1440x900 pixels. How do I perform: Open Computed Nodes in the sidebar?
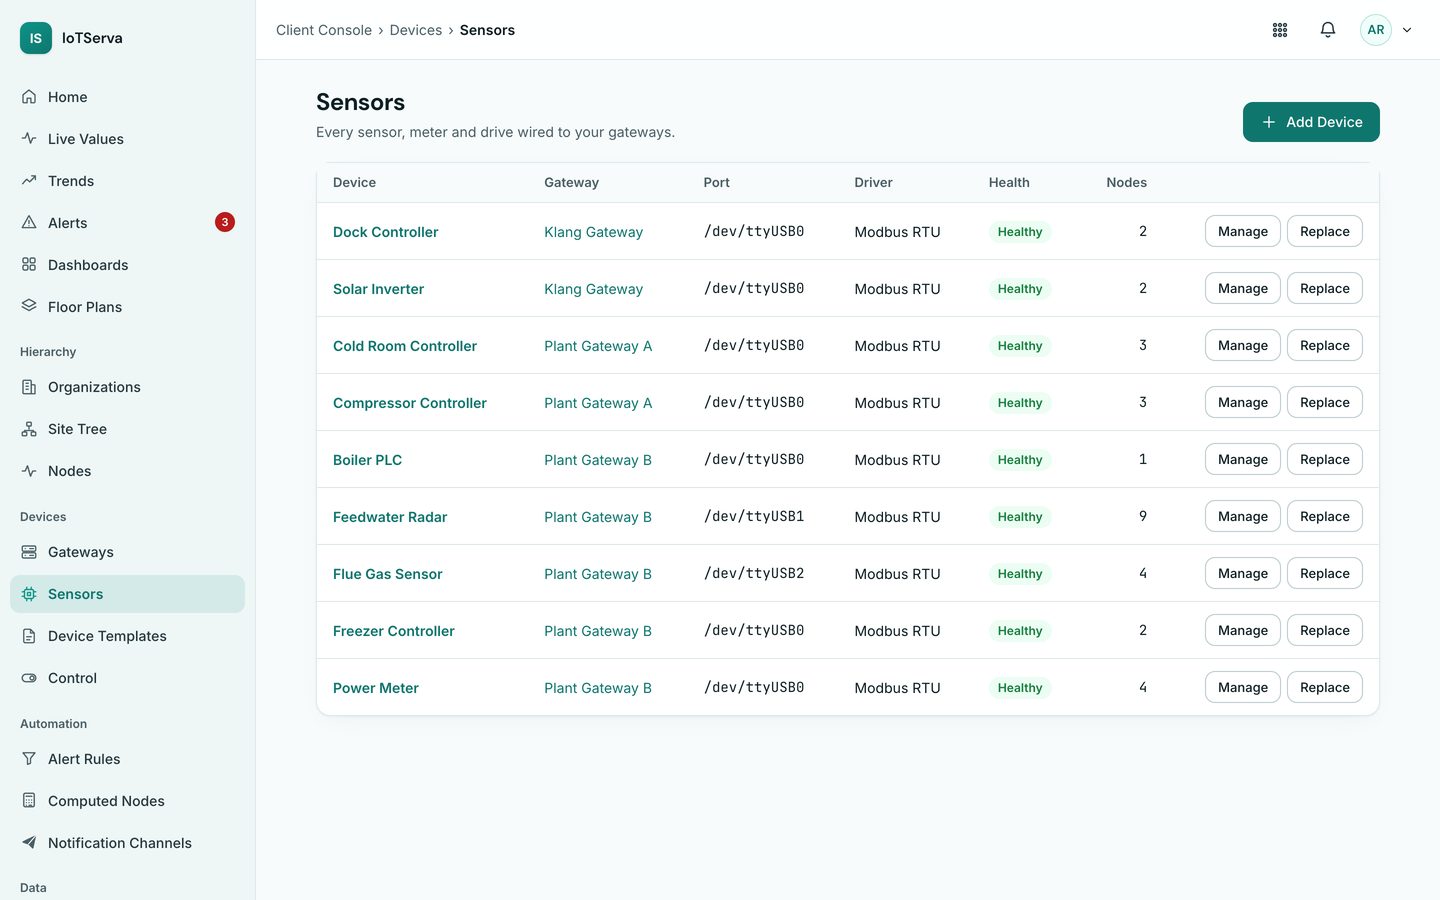pyautogui.click(x=127, y=801)
